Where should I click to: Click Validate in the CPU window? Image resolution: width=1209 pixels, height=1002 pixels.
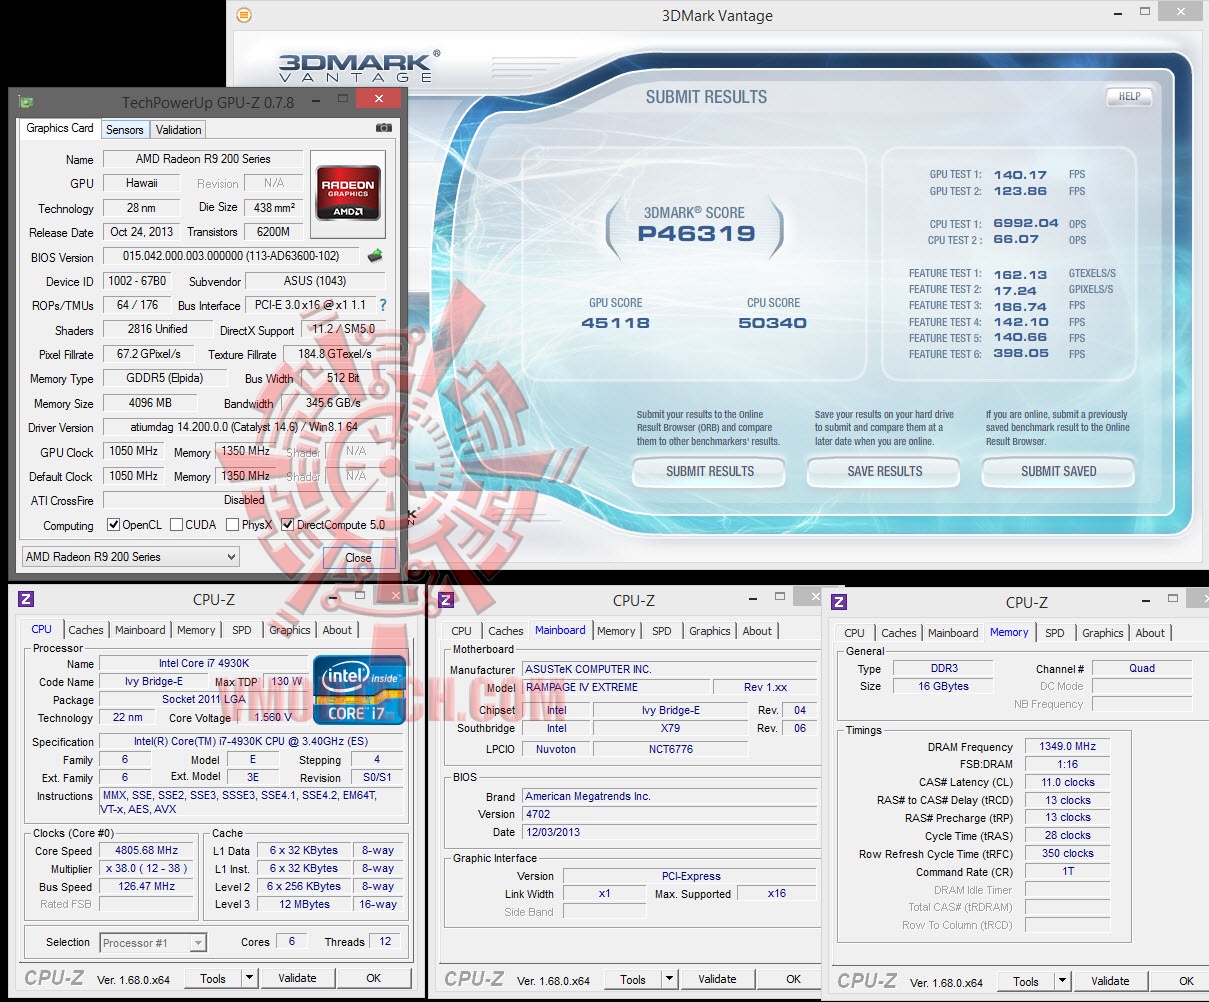point(297,978)
